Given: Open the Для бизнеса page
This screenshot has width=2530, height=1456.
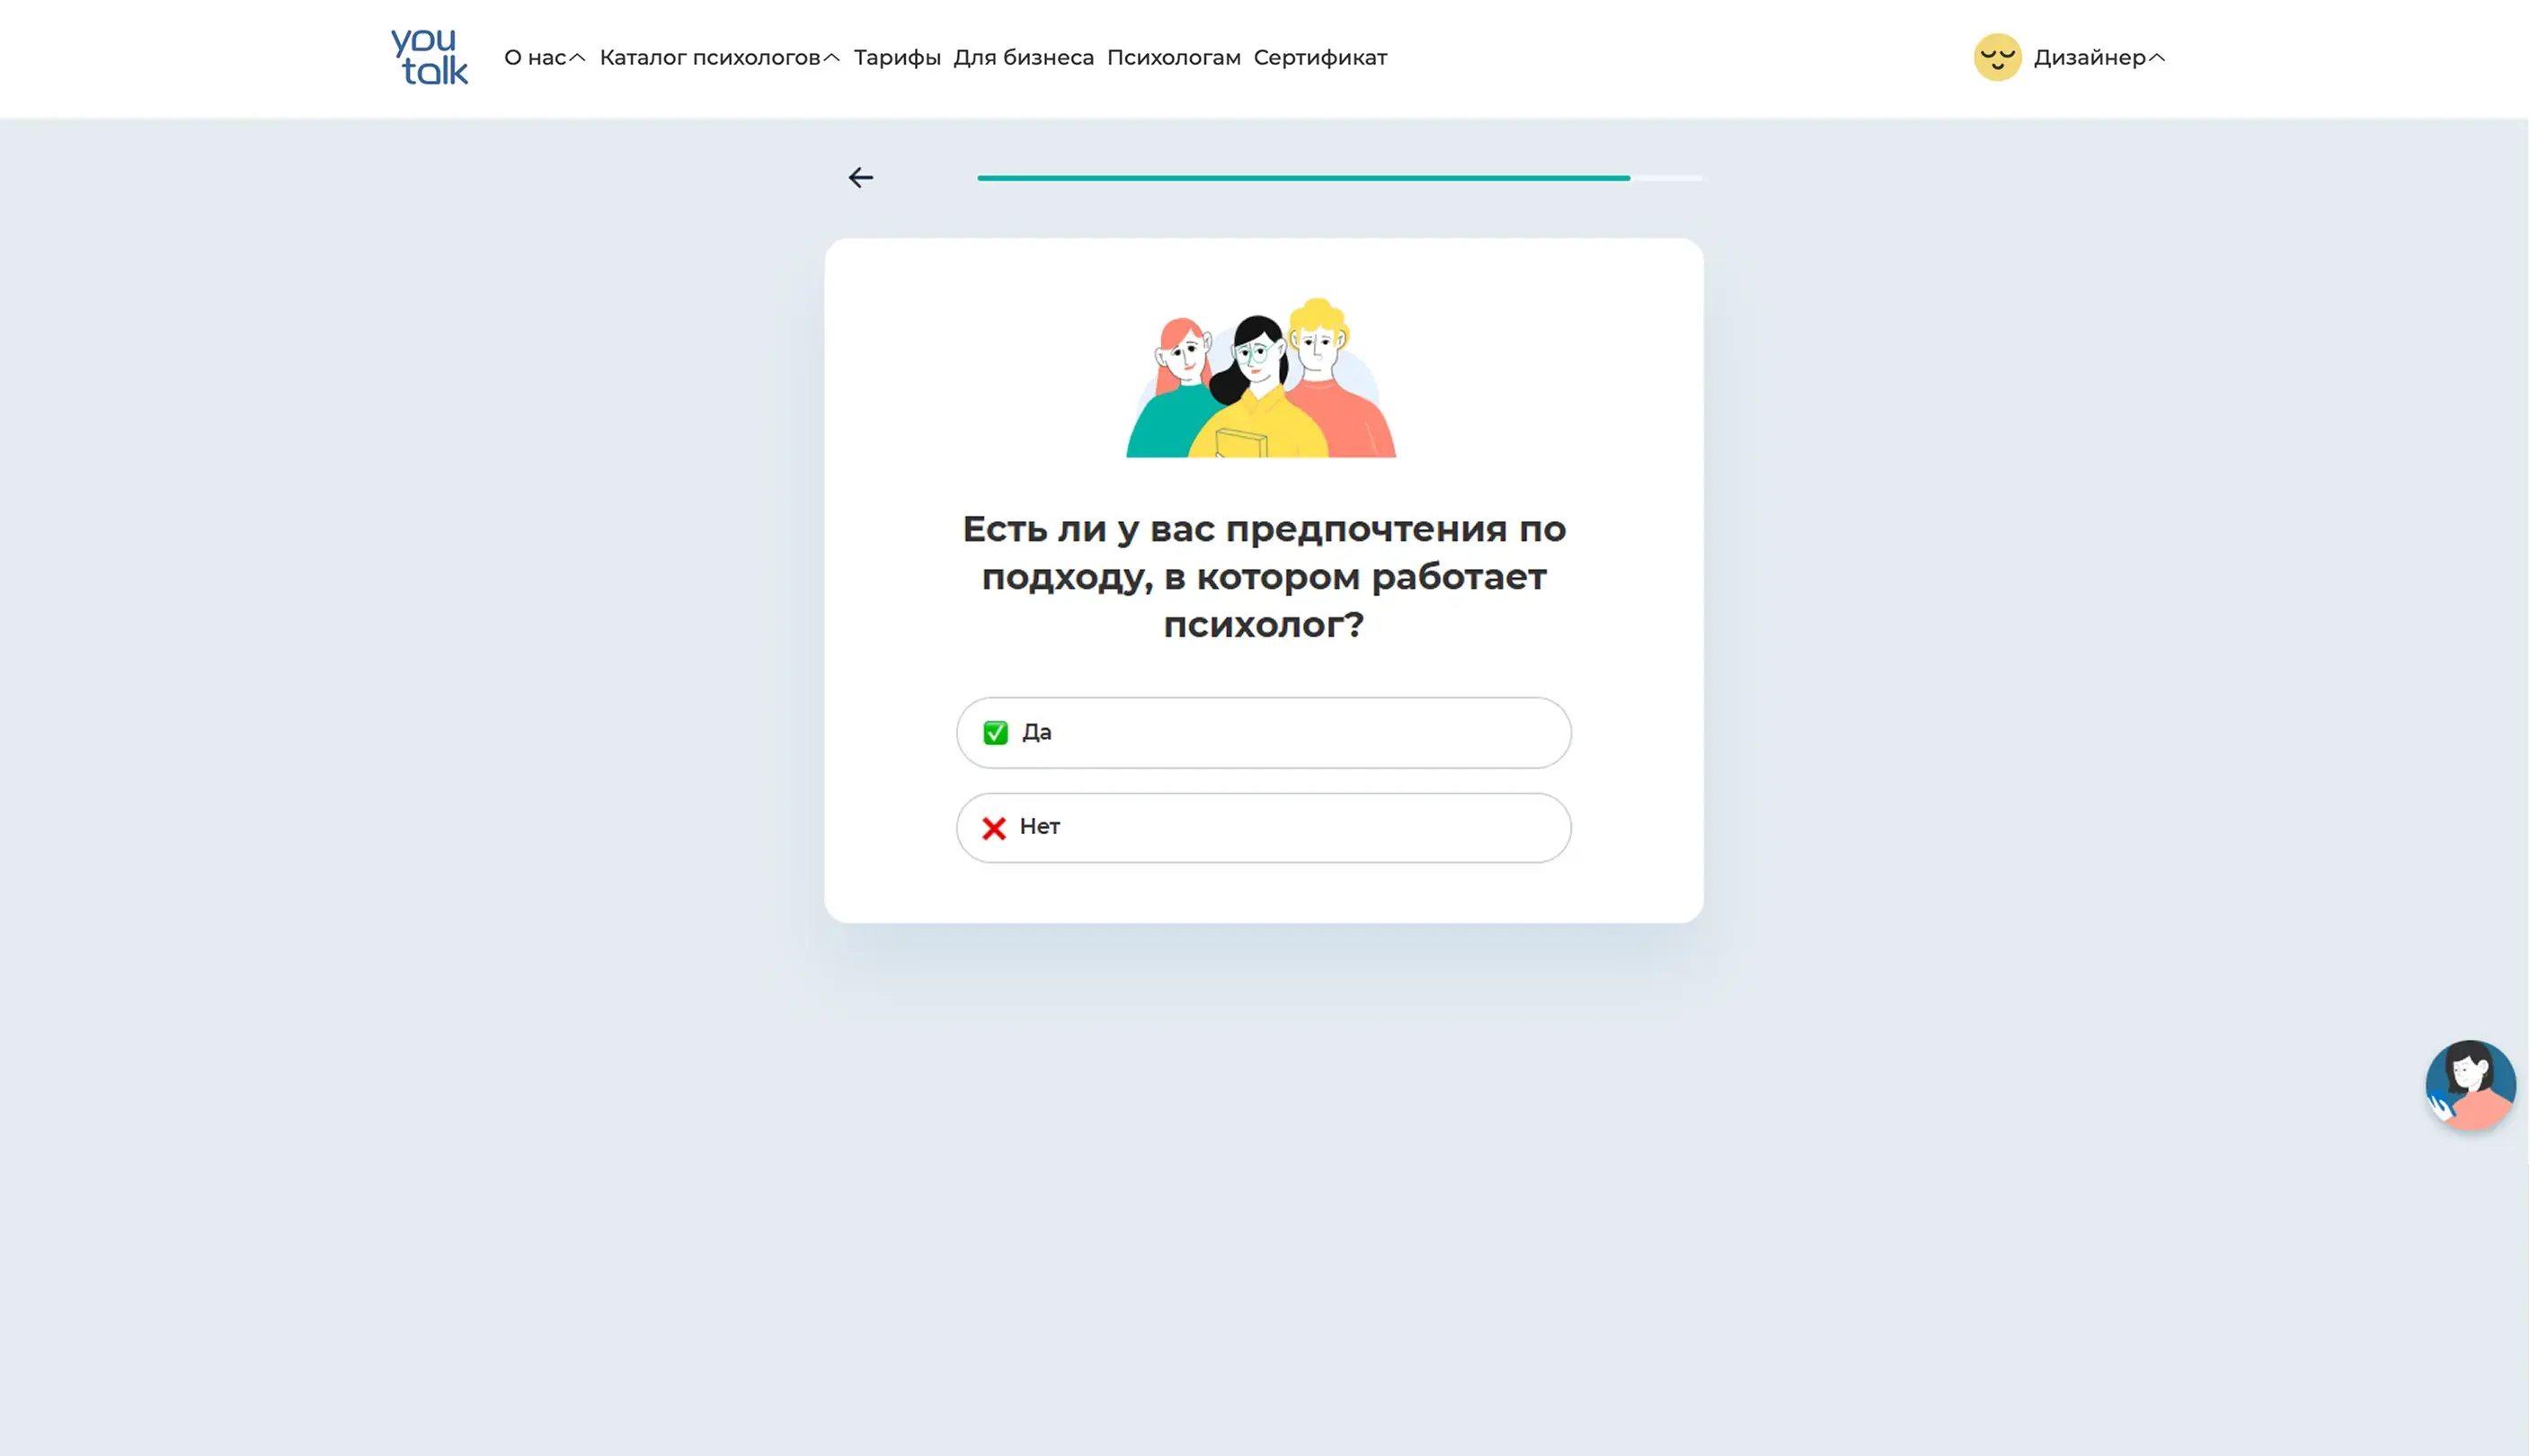Looking at the screenshot, I should [x=1023, y=58].
